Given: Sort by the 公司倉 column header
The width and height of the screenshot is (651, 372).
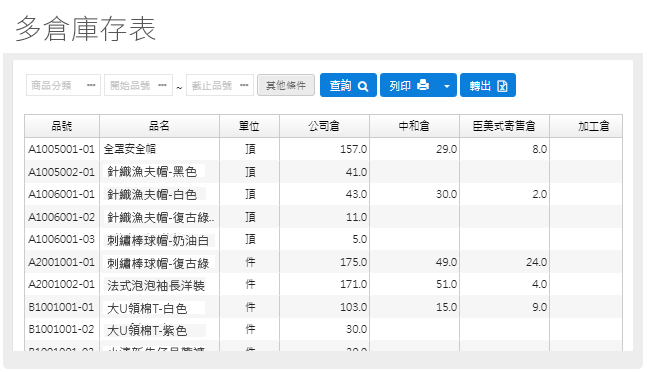Looking at the screenshot, I should point(324,126).
